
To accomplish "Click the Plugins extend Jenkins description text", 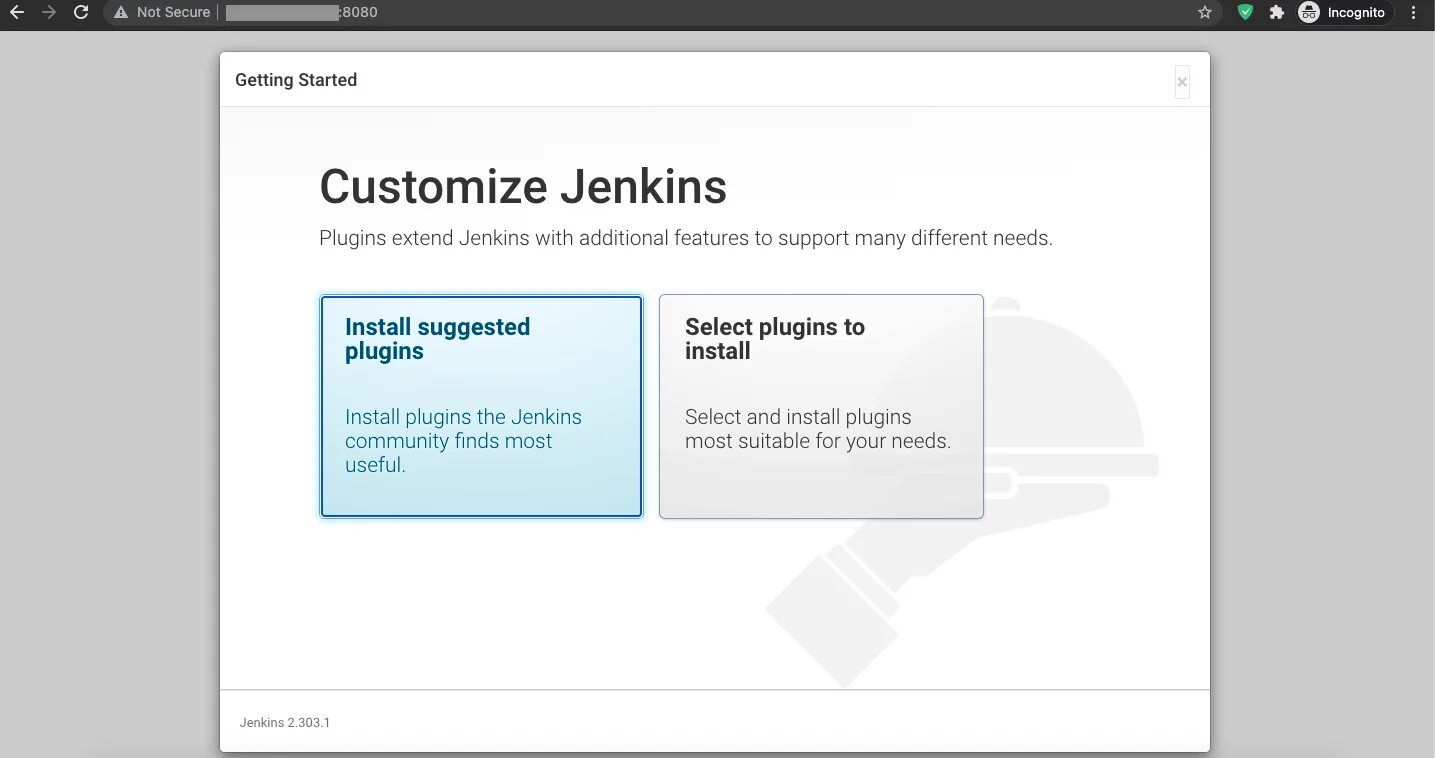I will click(x=686, y=238).
